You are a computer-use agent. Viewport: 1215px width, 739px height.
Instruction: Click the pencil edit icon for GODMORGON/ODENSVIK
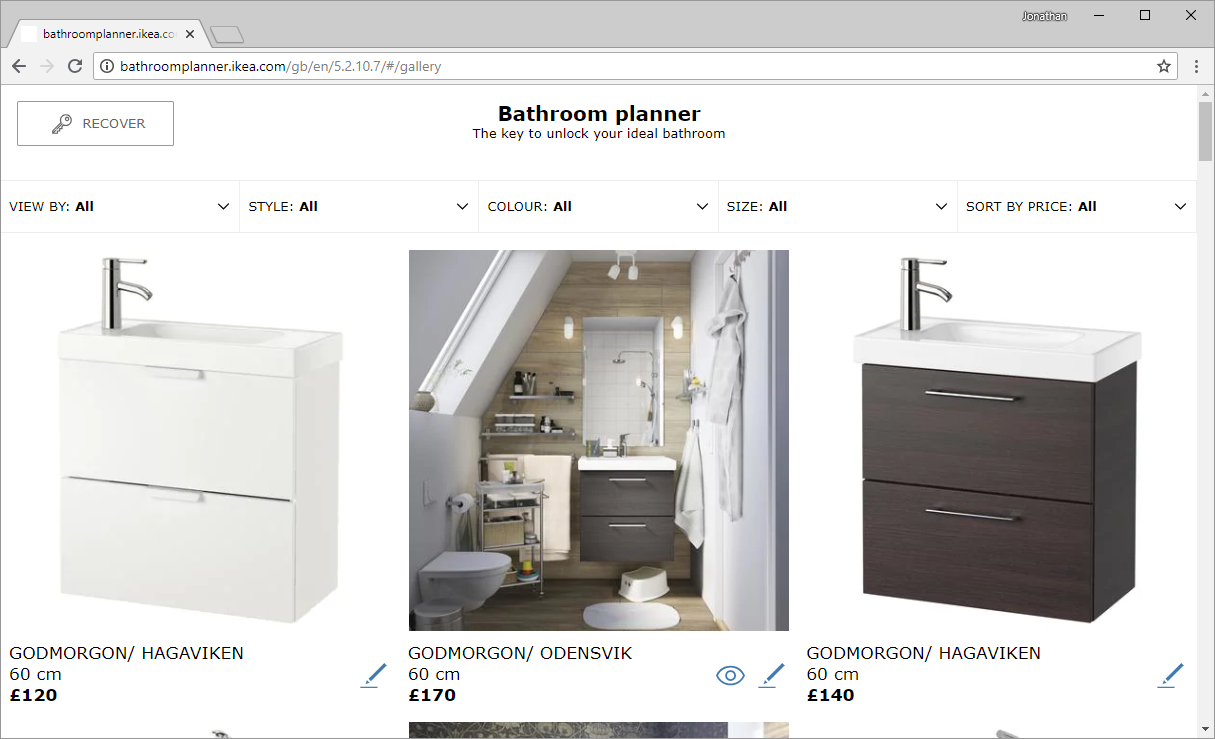click(772, 675)
